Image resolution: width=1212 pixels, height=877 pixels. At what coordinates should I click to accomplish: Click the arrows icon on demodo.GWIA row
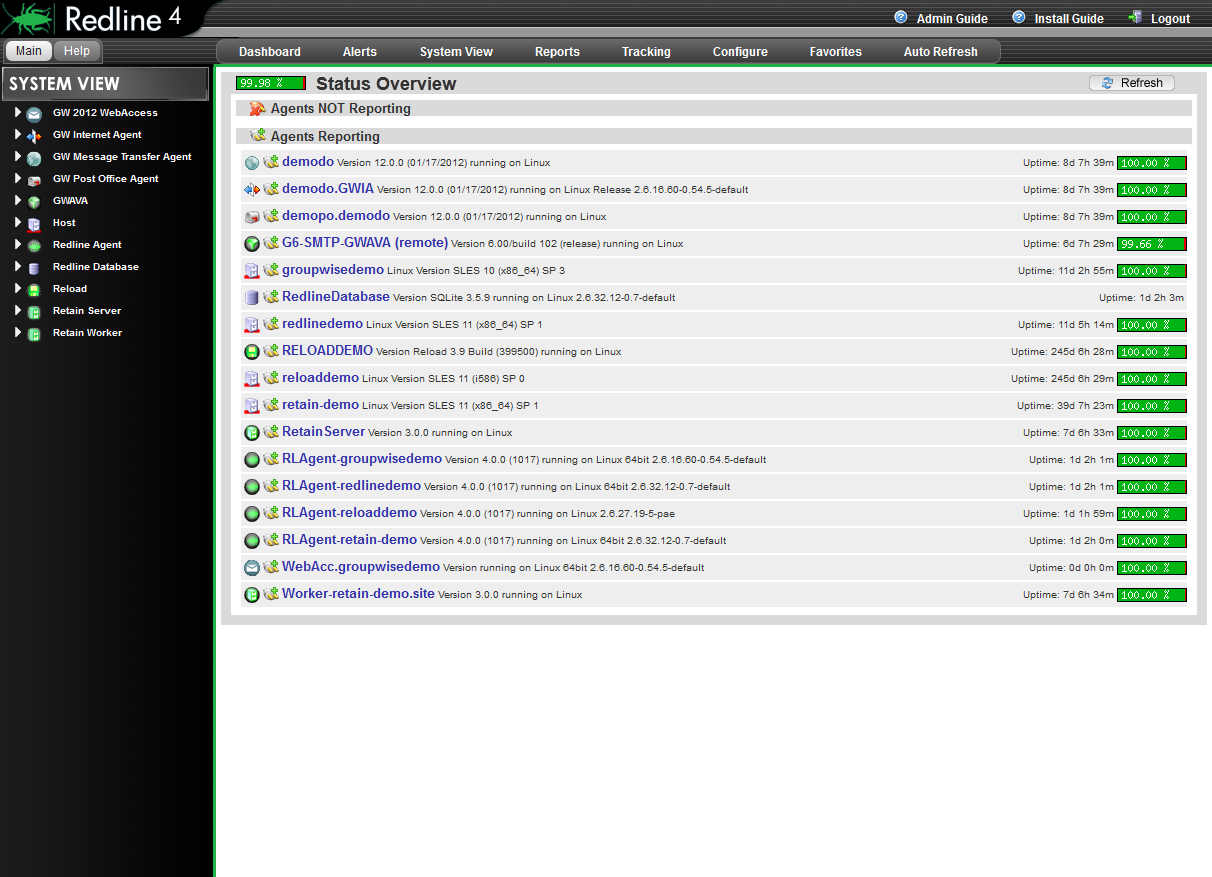point(252,189)
